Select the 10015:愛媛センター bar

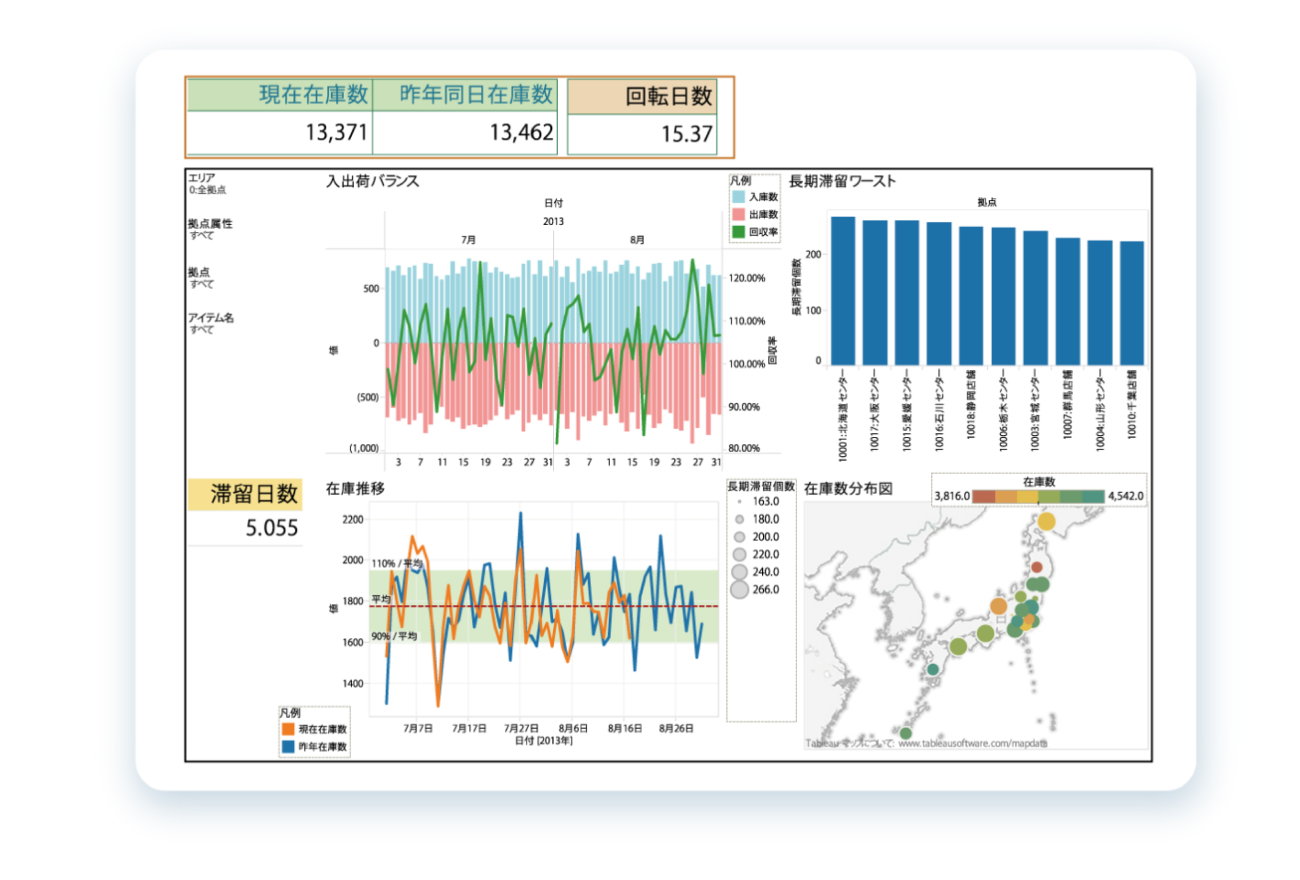[x=907, y=292]
